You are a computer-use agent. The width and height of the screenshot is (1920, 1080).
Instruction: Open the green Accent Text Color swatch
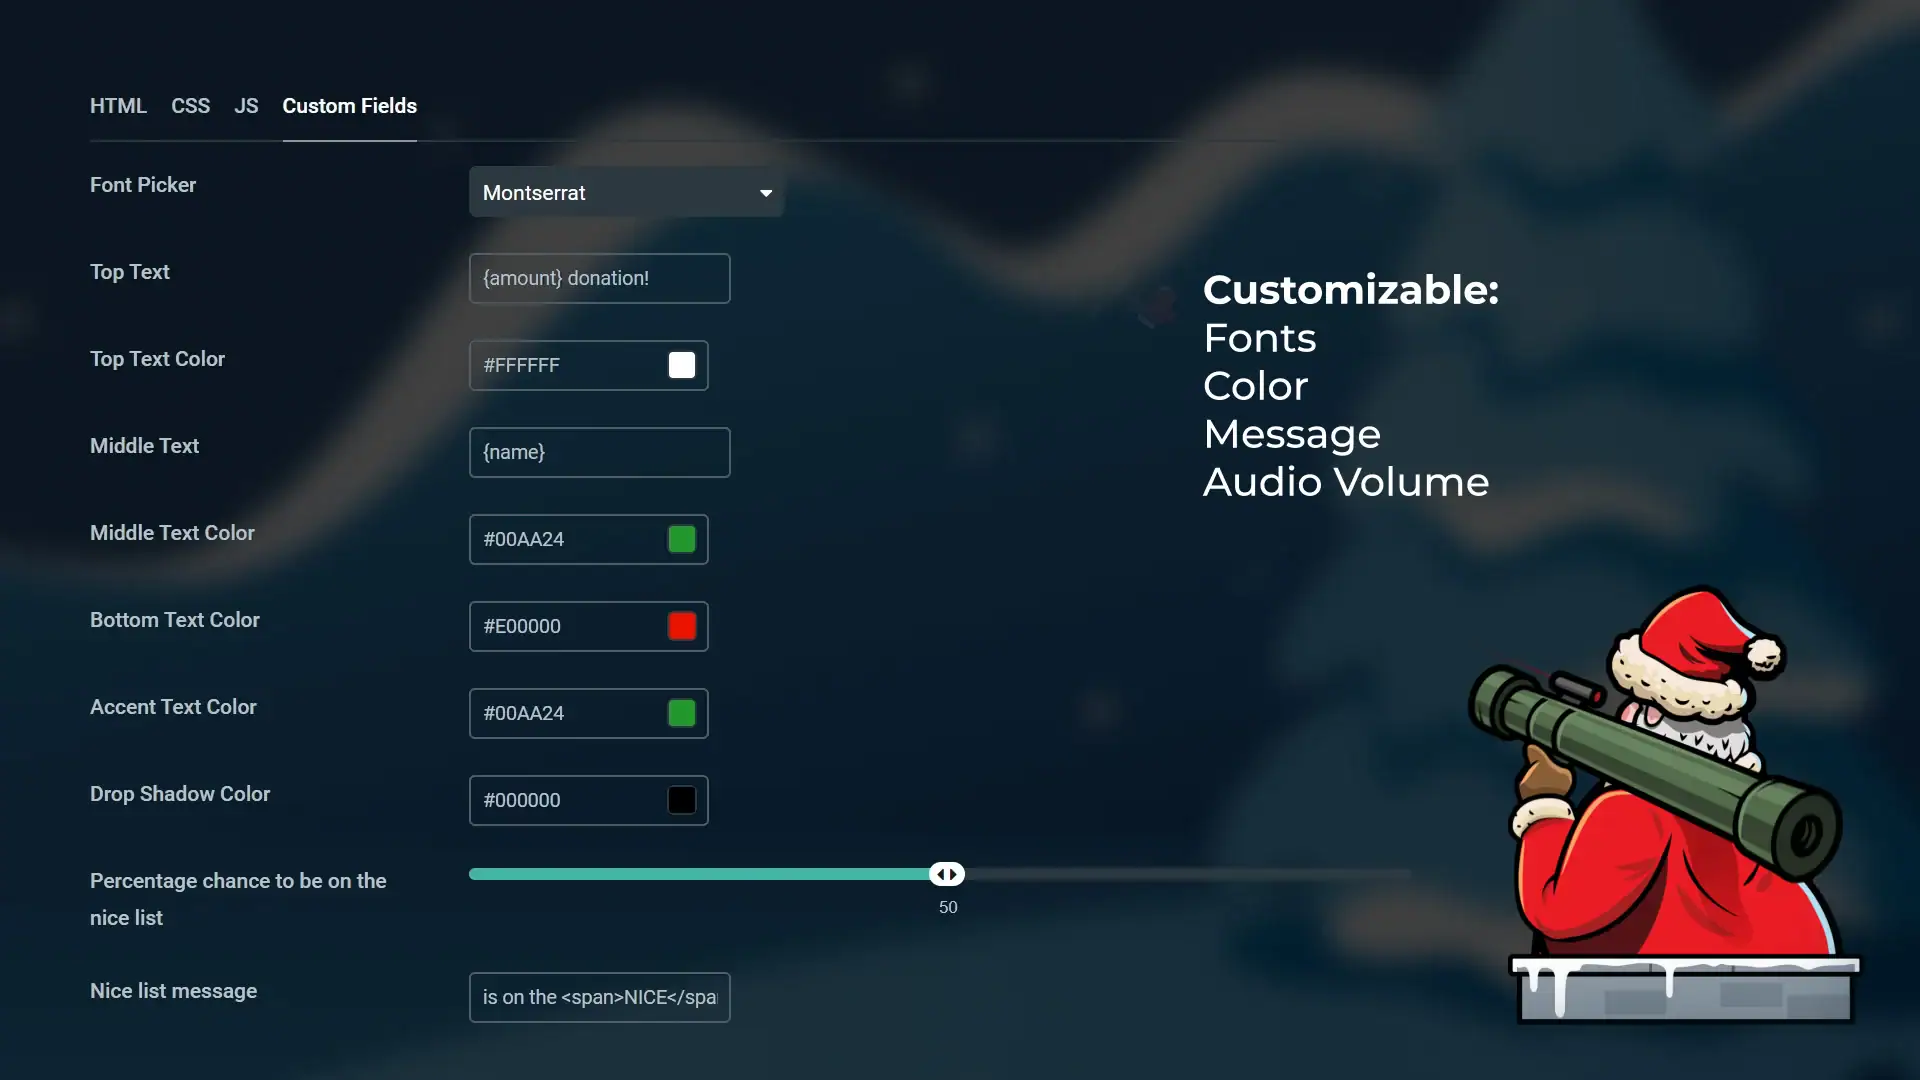pyautogui.click(x=682, y=713)
